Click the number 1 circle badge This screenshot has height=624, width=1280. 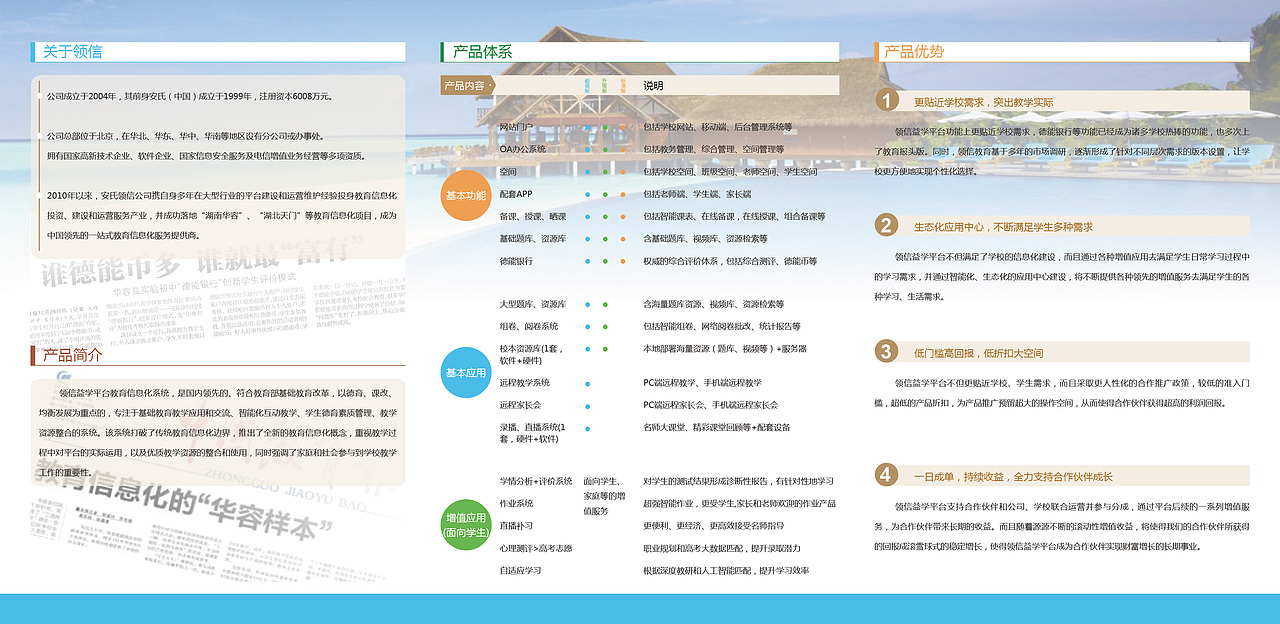point(886,101)
